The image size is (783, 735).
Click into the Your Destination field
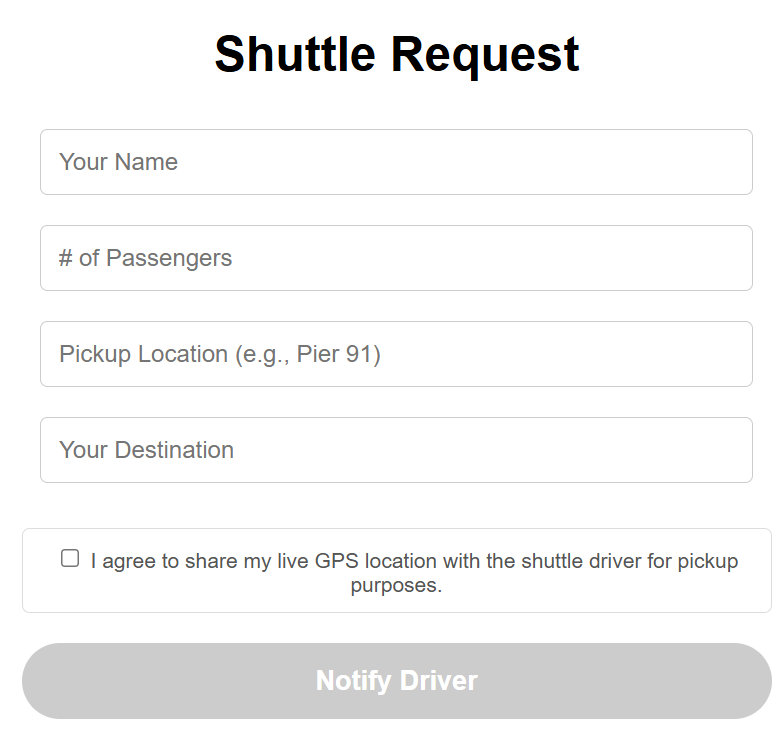point(396,450)
